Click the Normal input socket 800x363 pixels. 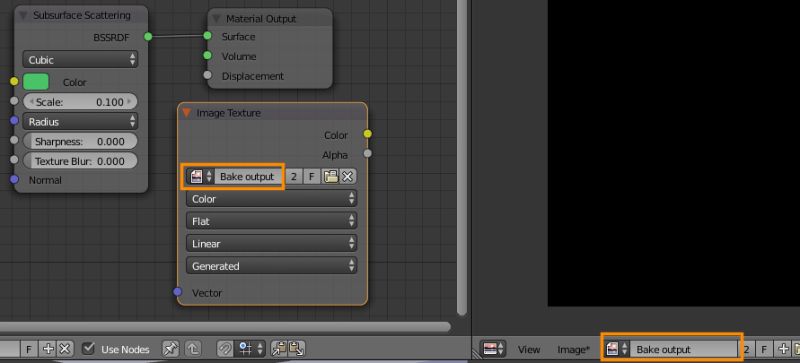pyautogui.click(x=14, y=179)
